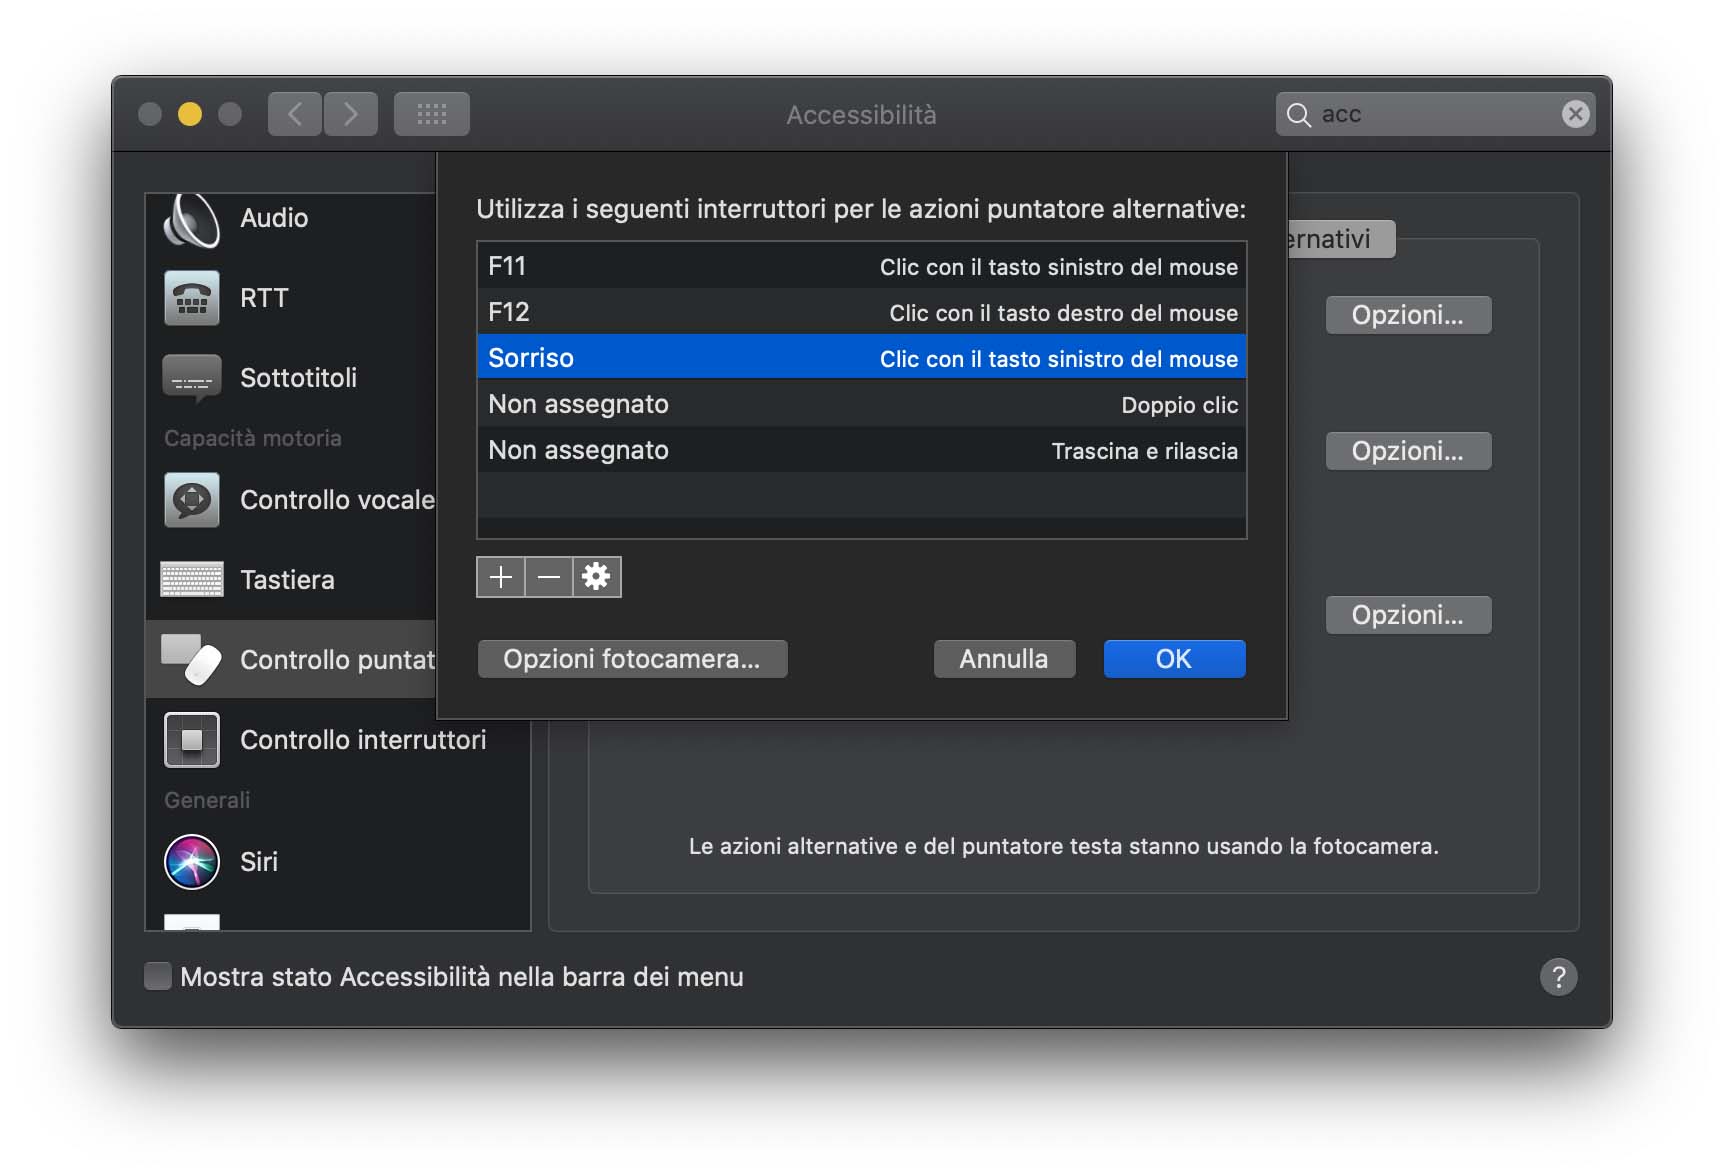The image size is (1724, 1176).
Task: Show all preferences grid button
Action: click(x=432, y=114)
